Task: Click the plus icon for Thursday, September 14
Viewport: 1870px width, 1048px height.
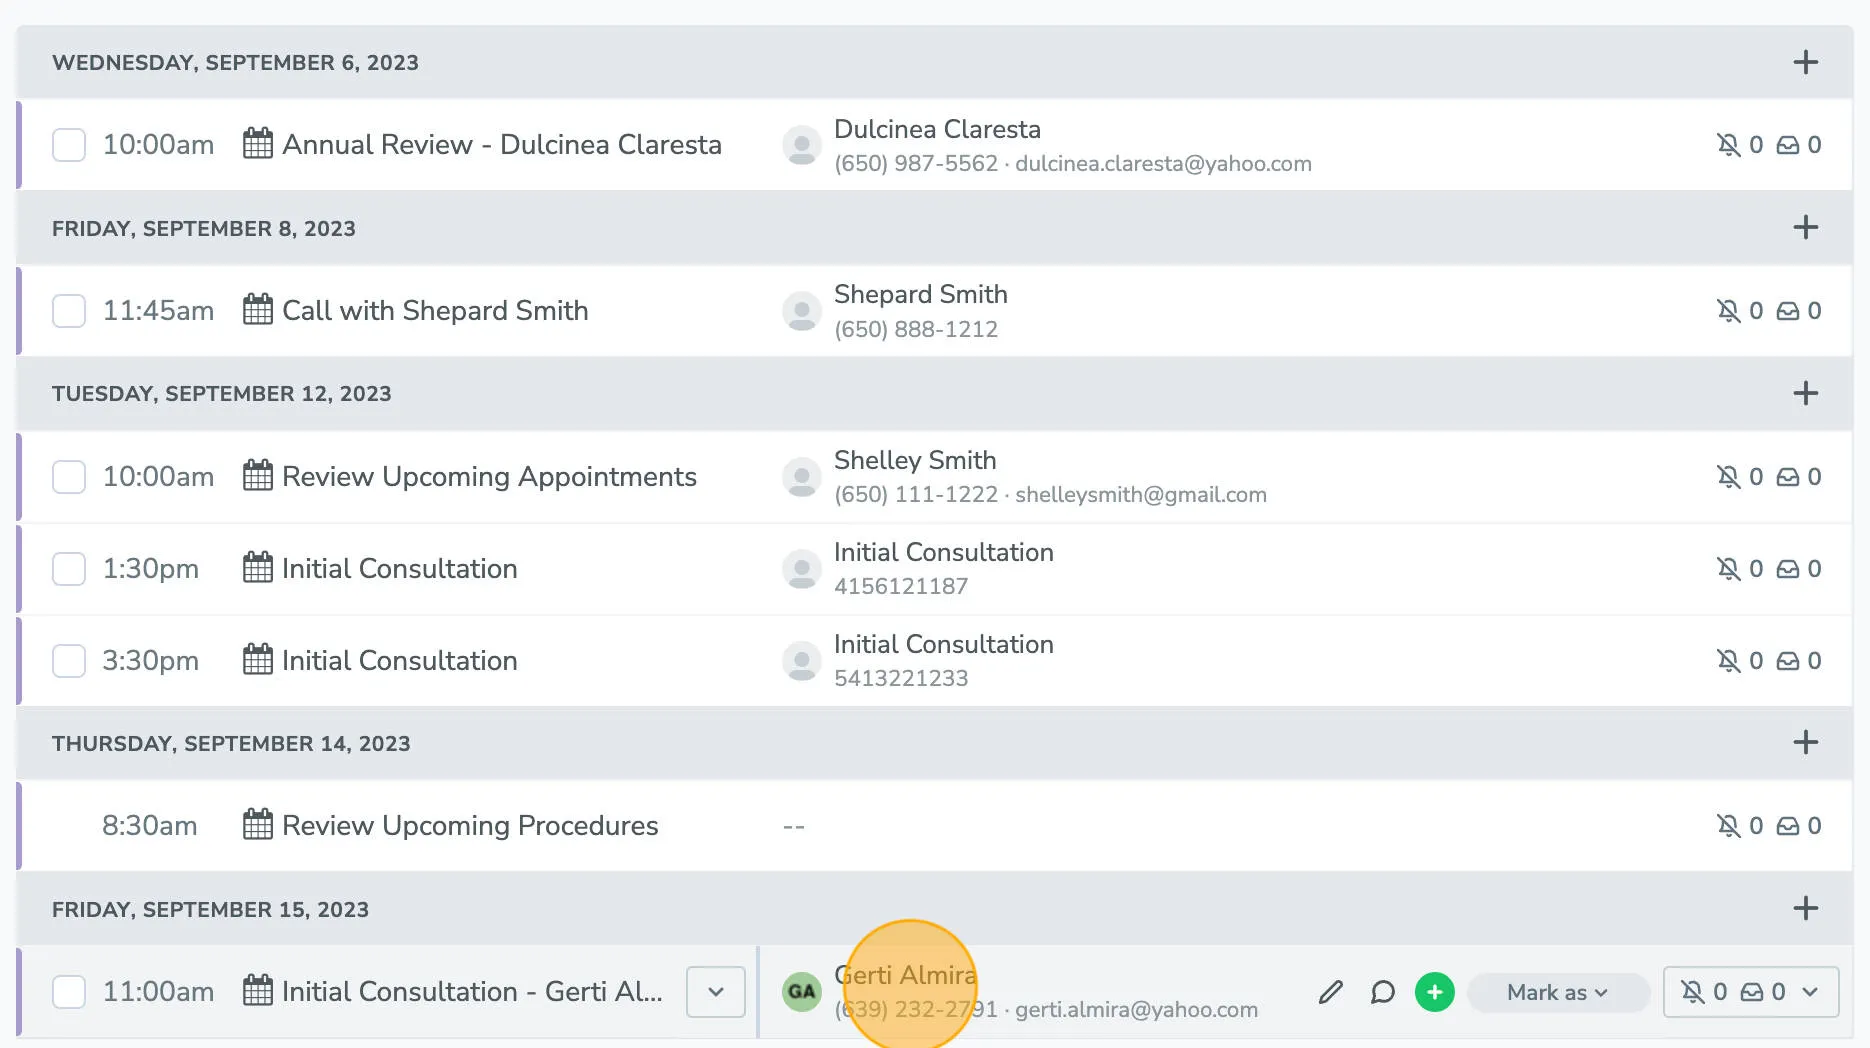Action: pos(1805,743)
